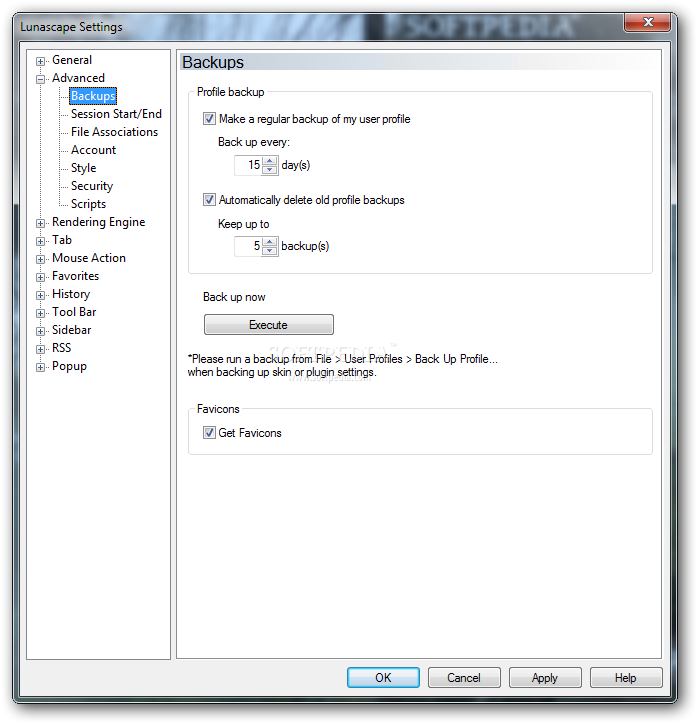Apply the current settings
The image size is (698, 724).
pyautogui.click(x=545, y=677)
